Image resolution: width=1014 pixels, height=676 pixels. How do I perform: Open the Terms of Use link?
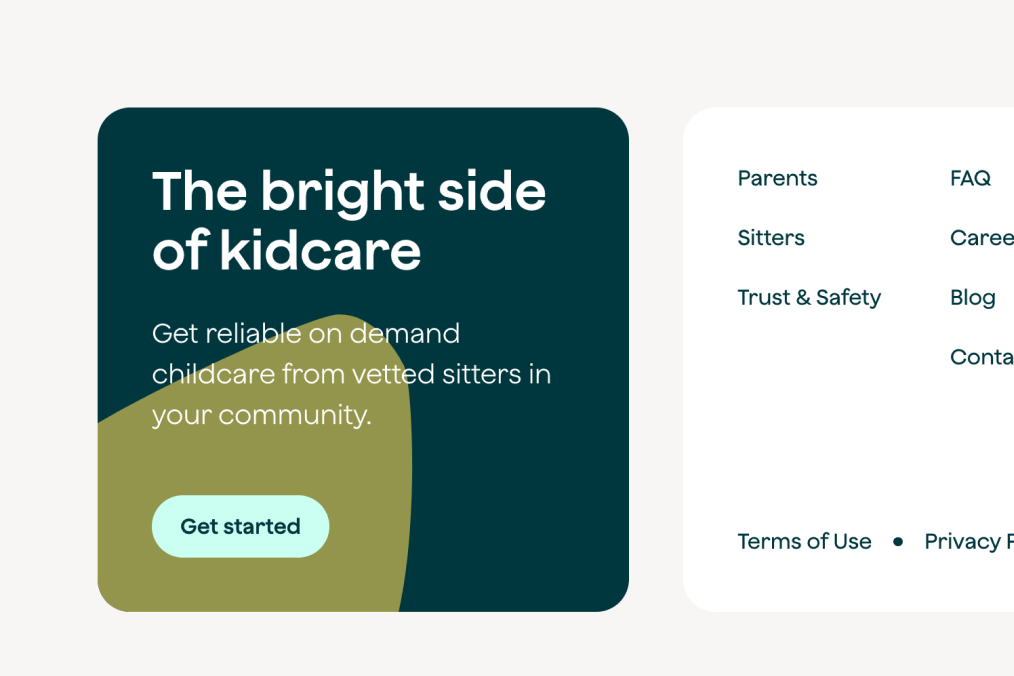(x=804, y=541)
